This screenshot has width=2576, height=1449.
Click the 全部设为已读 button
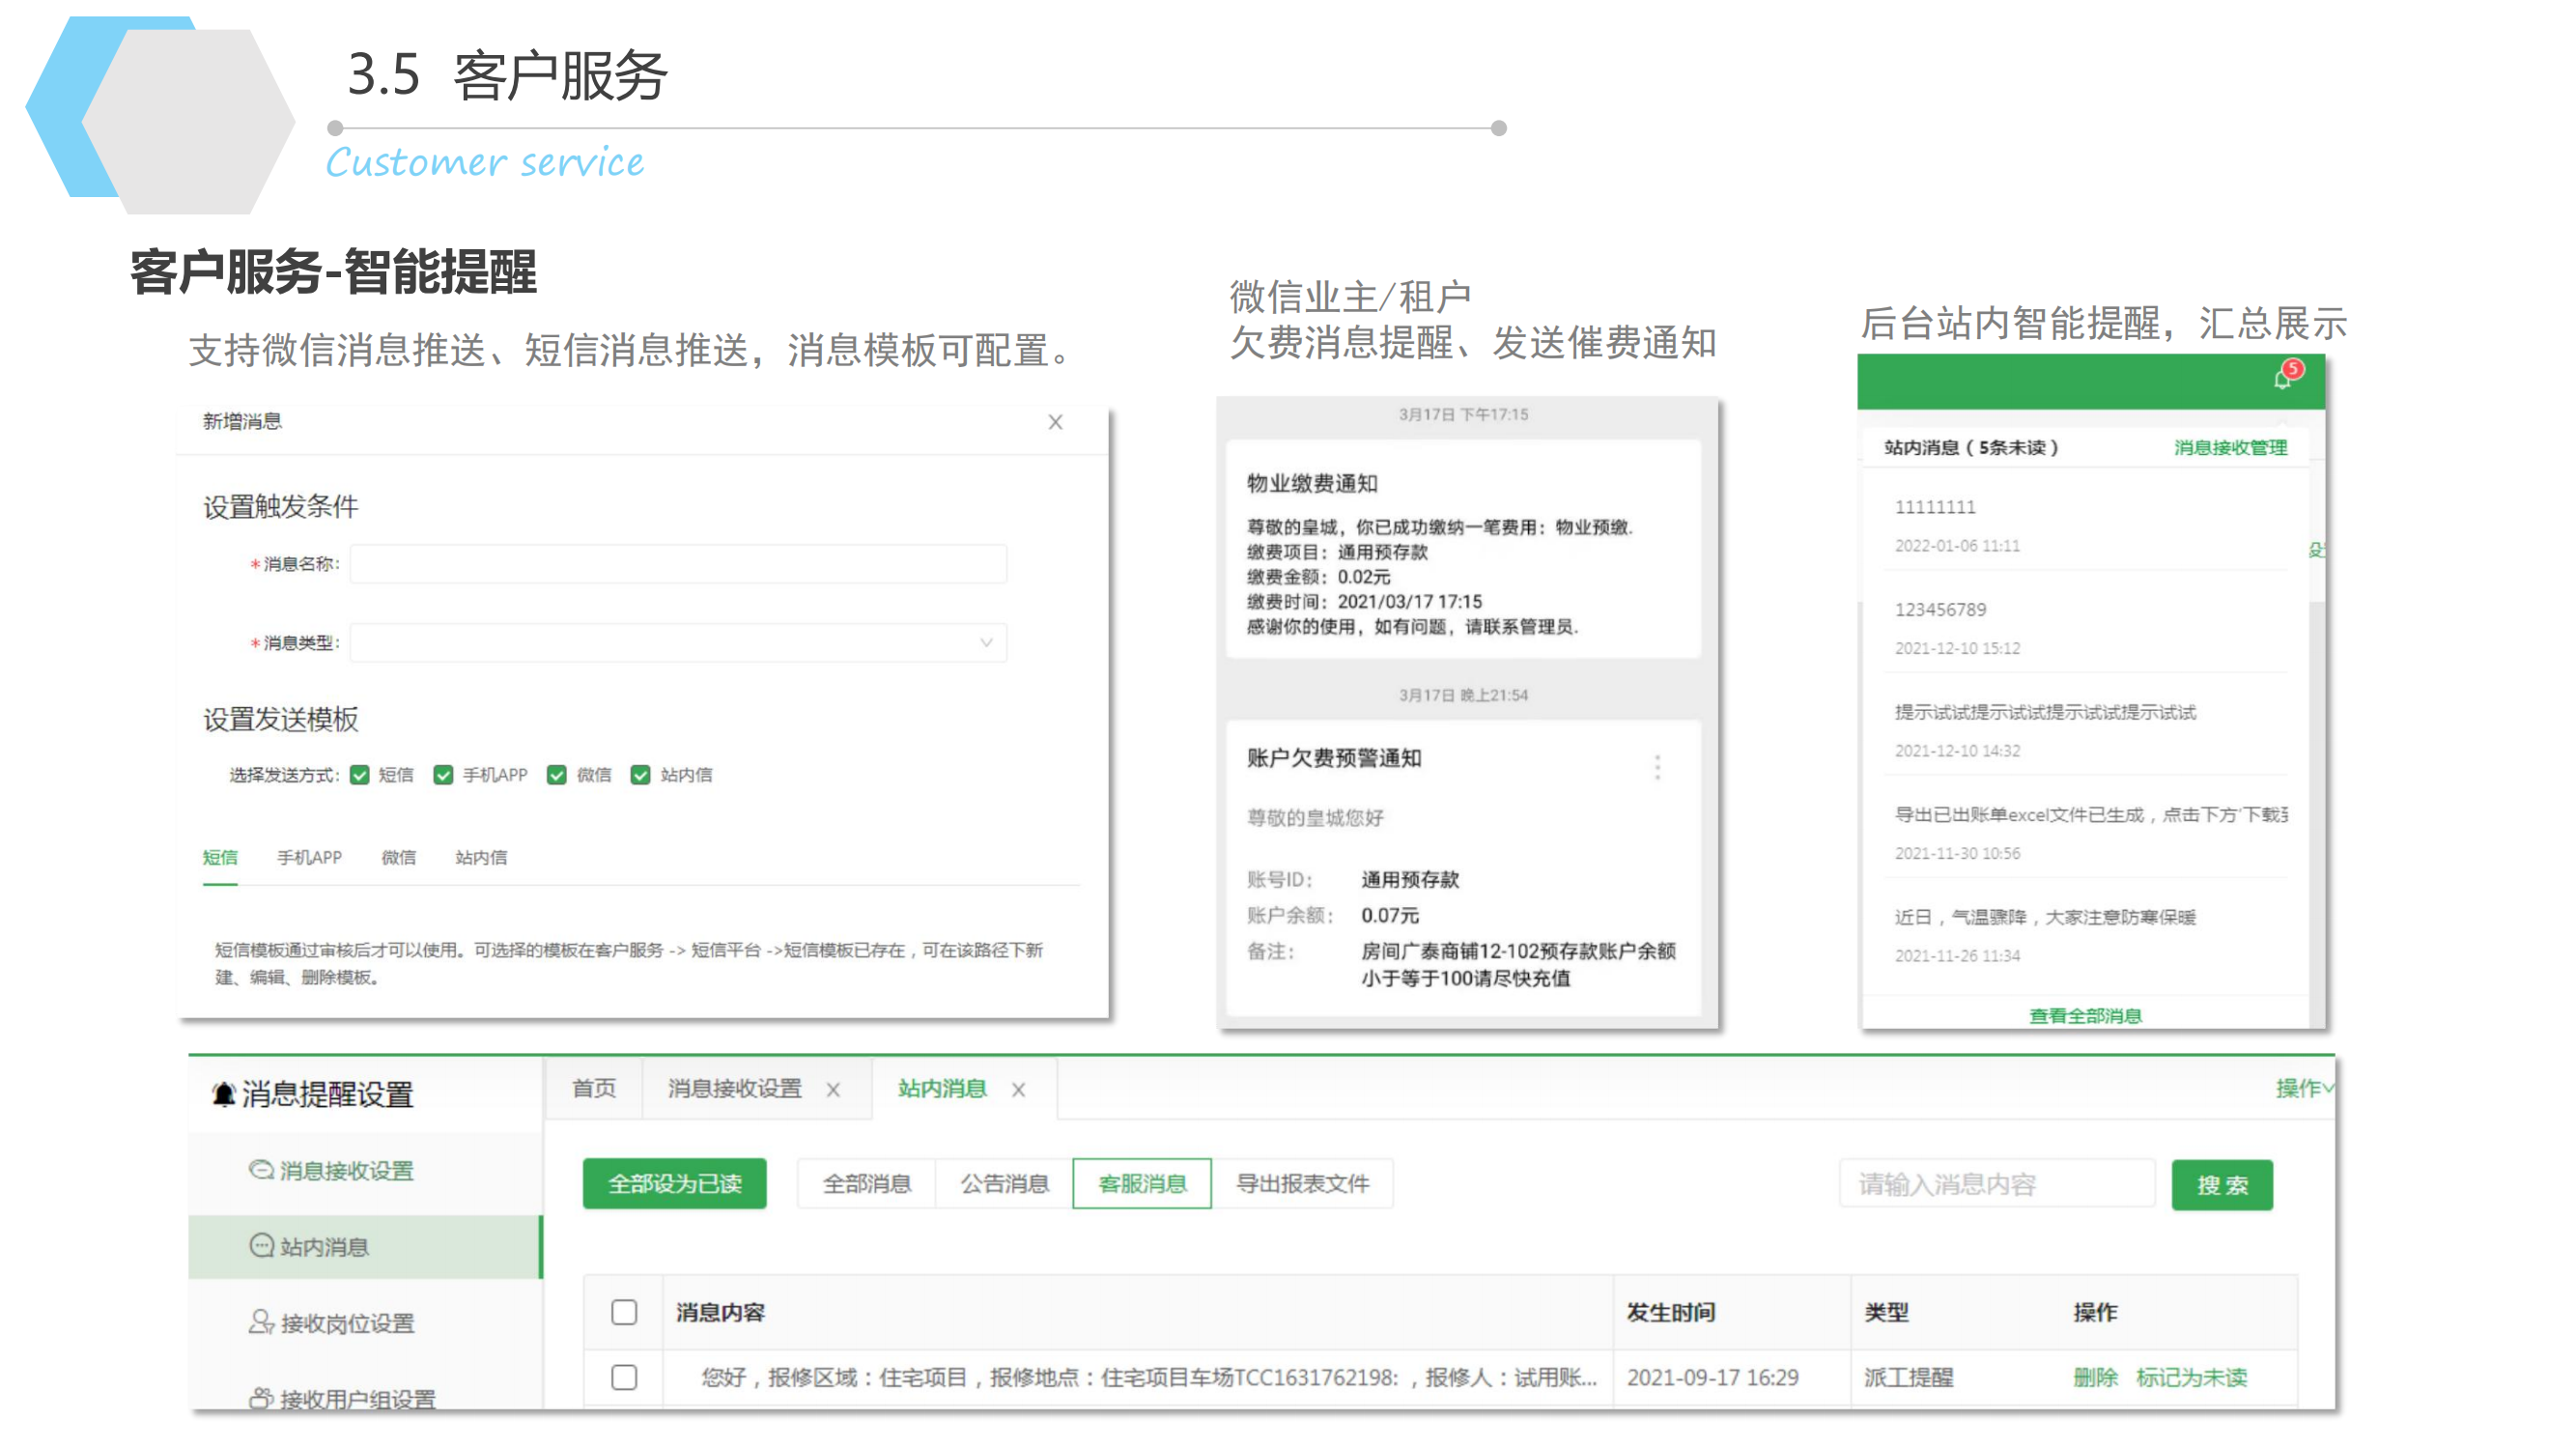[x=674, y=1183]
